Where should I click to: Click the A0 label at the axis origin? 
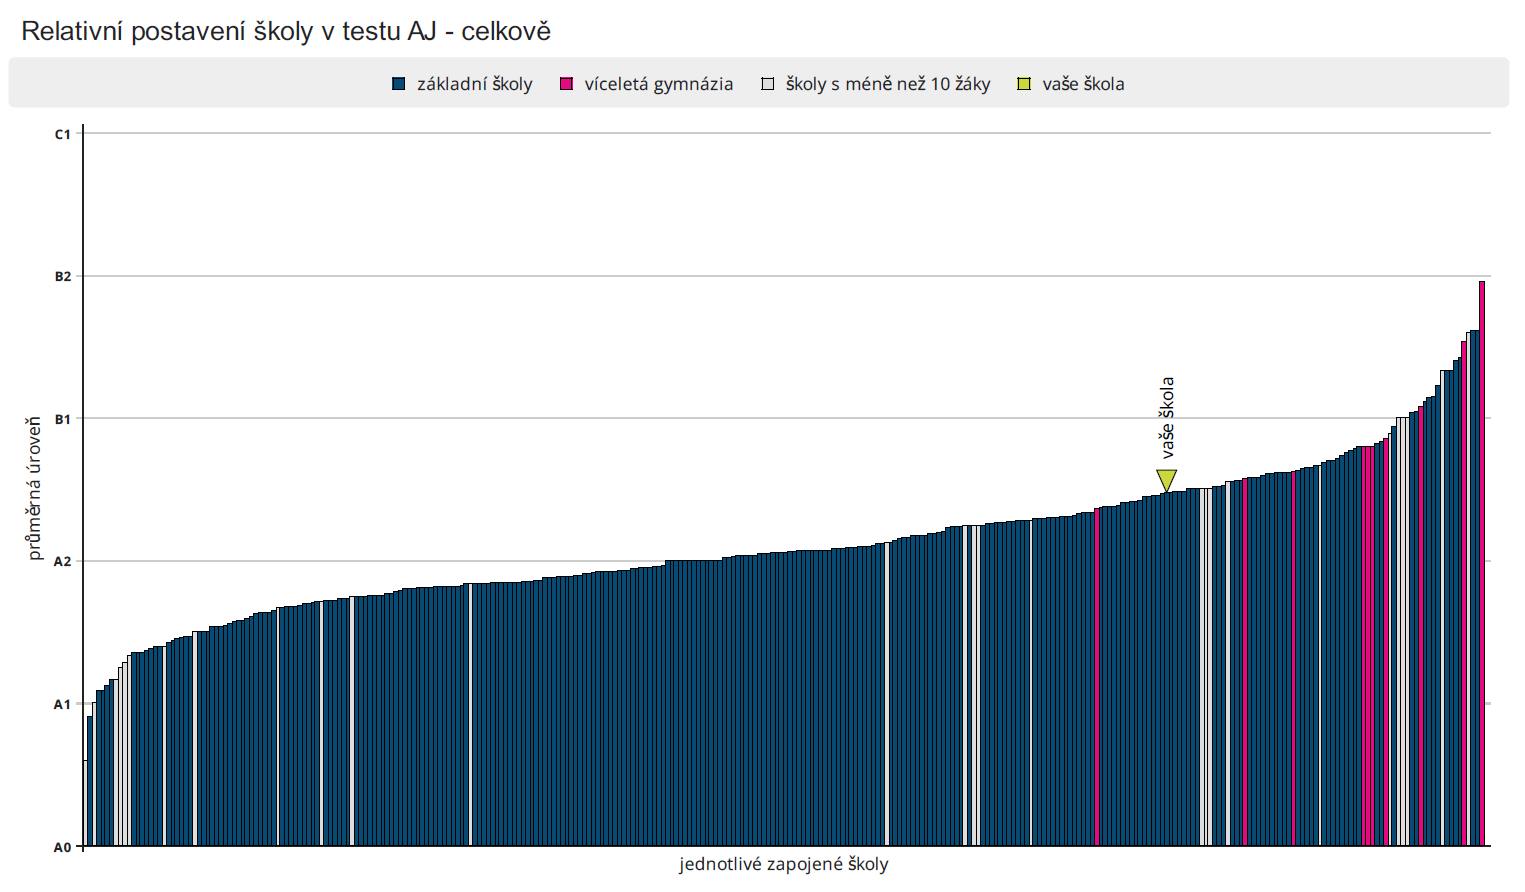click(x=63, y=847)
